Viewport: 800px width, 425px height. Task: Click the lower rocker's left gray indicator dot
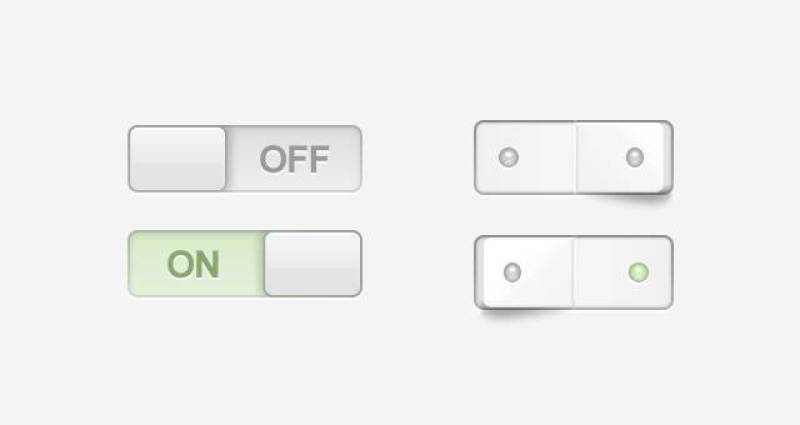point(512,272)
